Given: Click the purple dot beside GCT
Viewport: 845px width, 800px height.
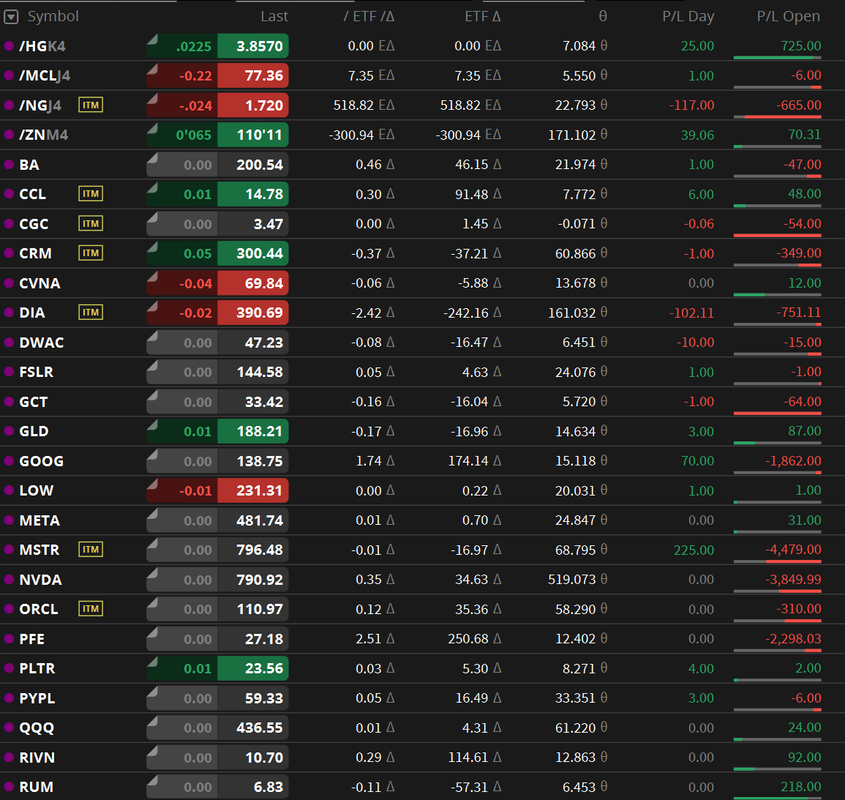Looking at the screenshot, I should pos(9,402).
